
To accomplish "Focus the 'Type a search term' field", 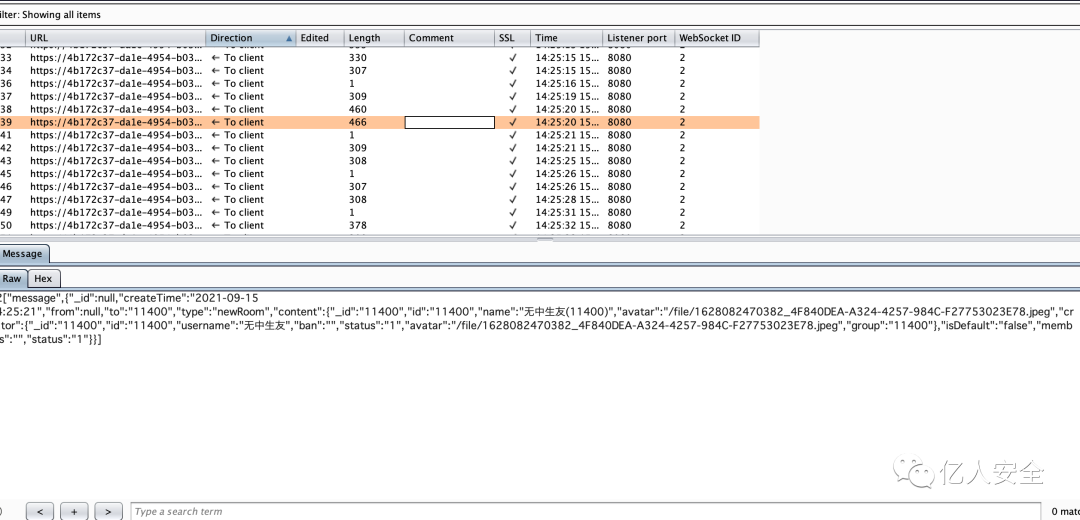I will (x=585, y=511).
